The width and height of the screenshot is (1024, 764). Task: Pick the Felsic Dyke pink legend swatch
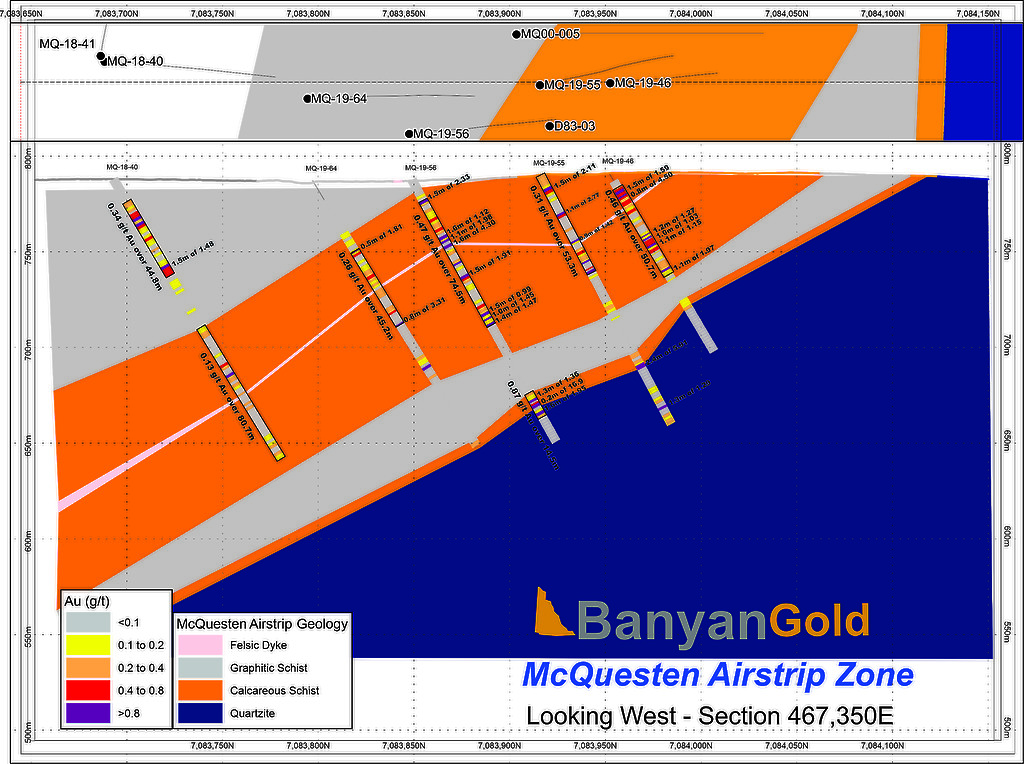click(199, 645)
